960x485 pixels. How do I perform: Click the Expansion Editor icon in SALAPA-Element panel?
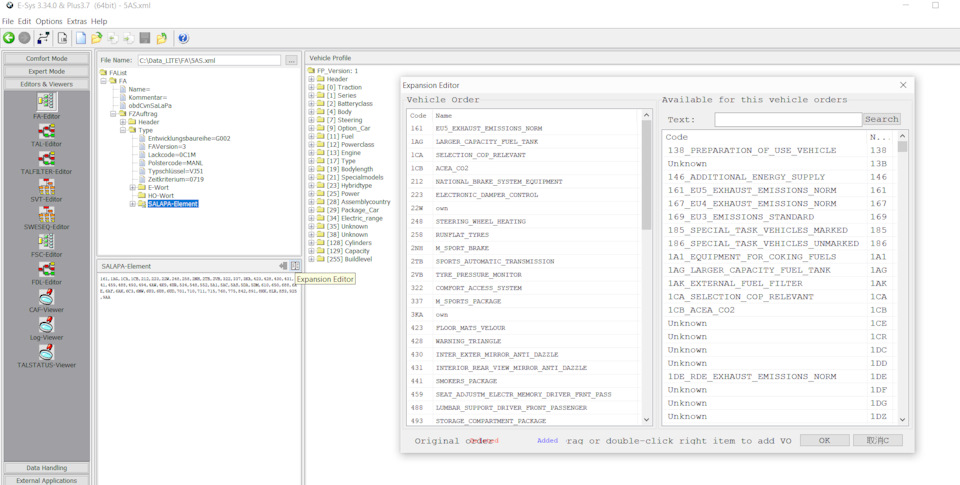(x=296, y=266)
